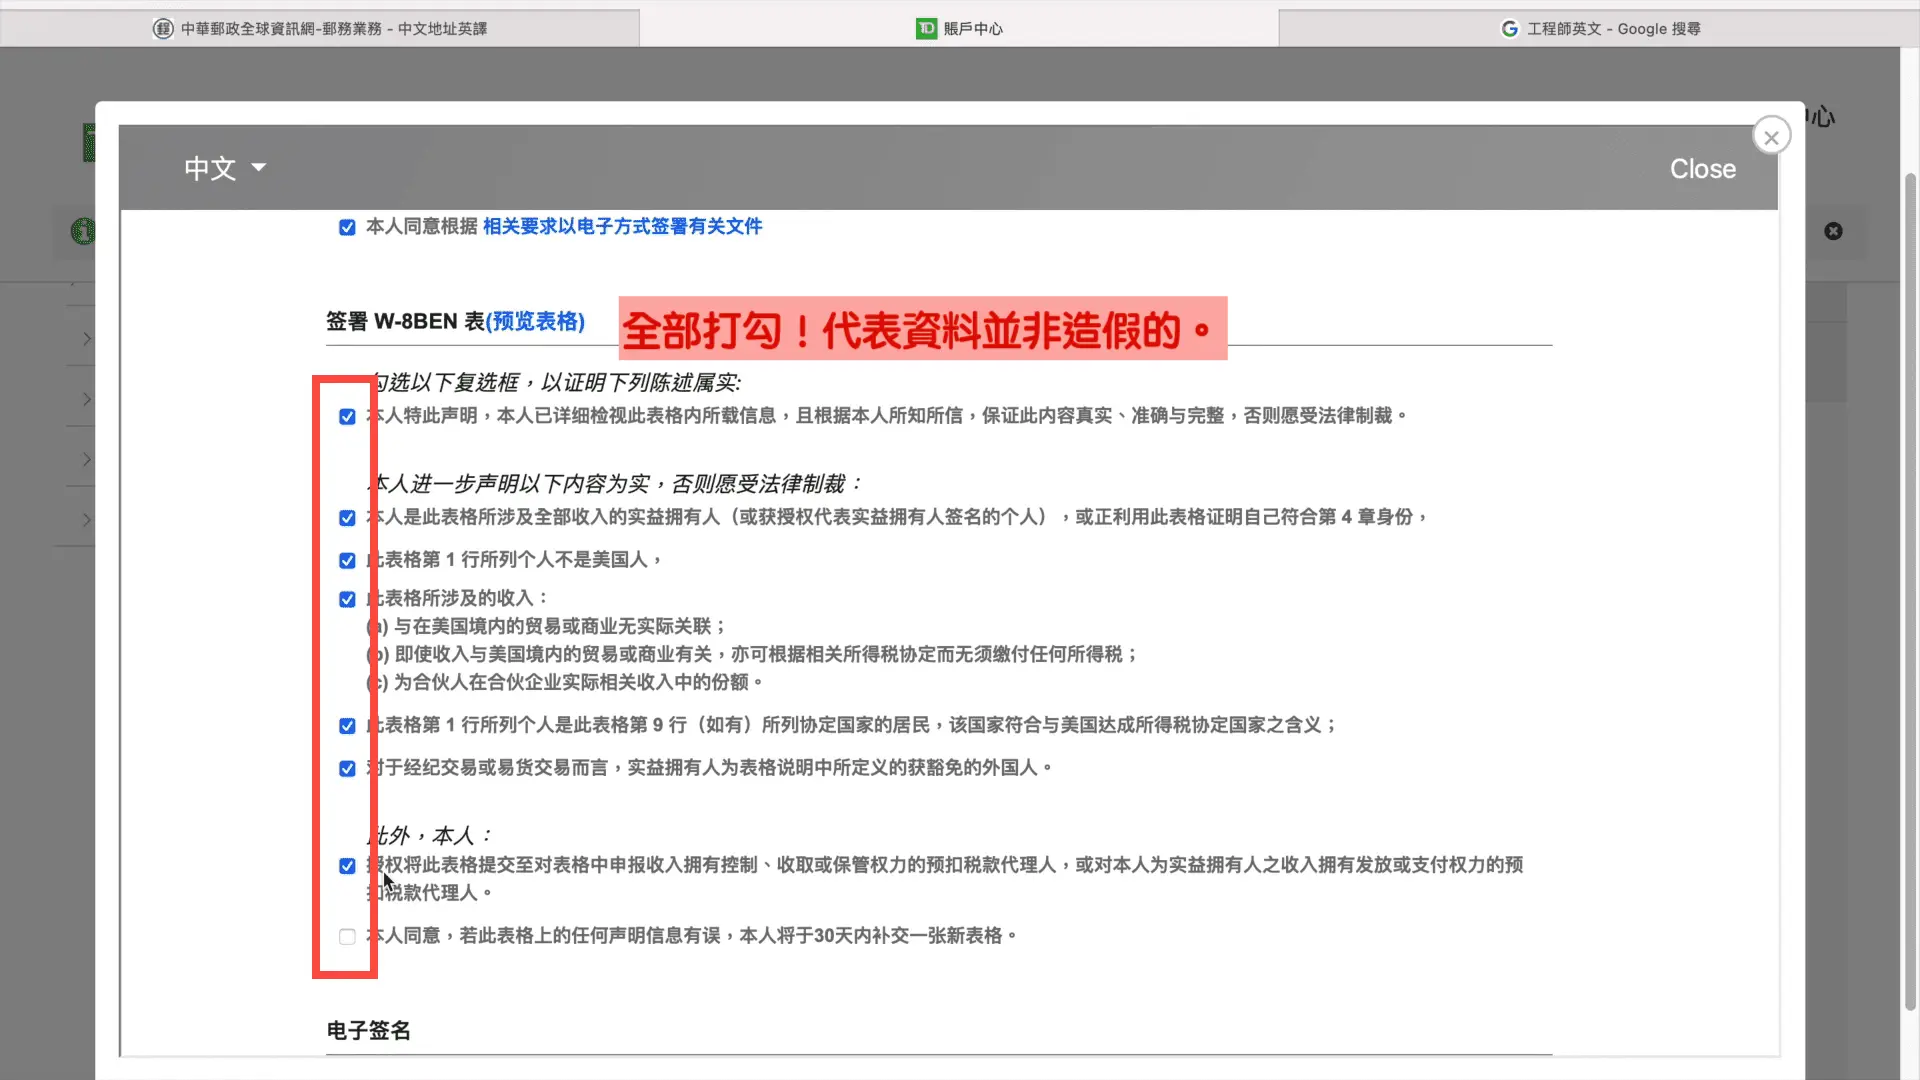Screen dimensions: 1920x1080
Task: Click the dark X dismiss icon behind the dialog
Action: tap(1833, 231)
